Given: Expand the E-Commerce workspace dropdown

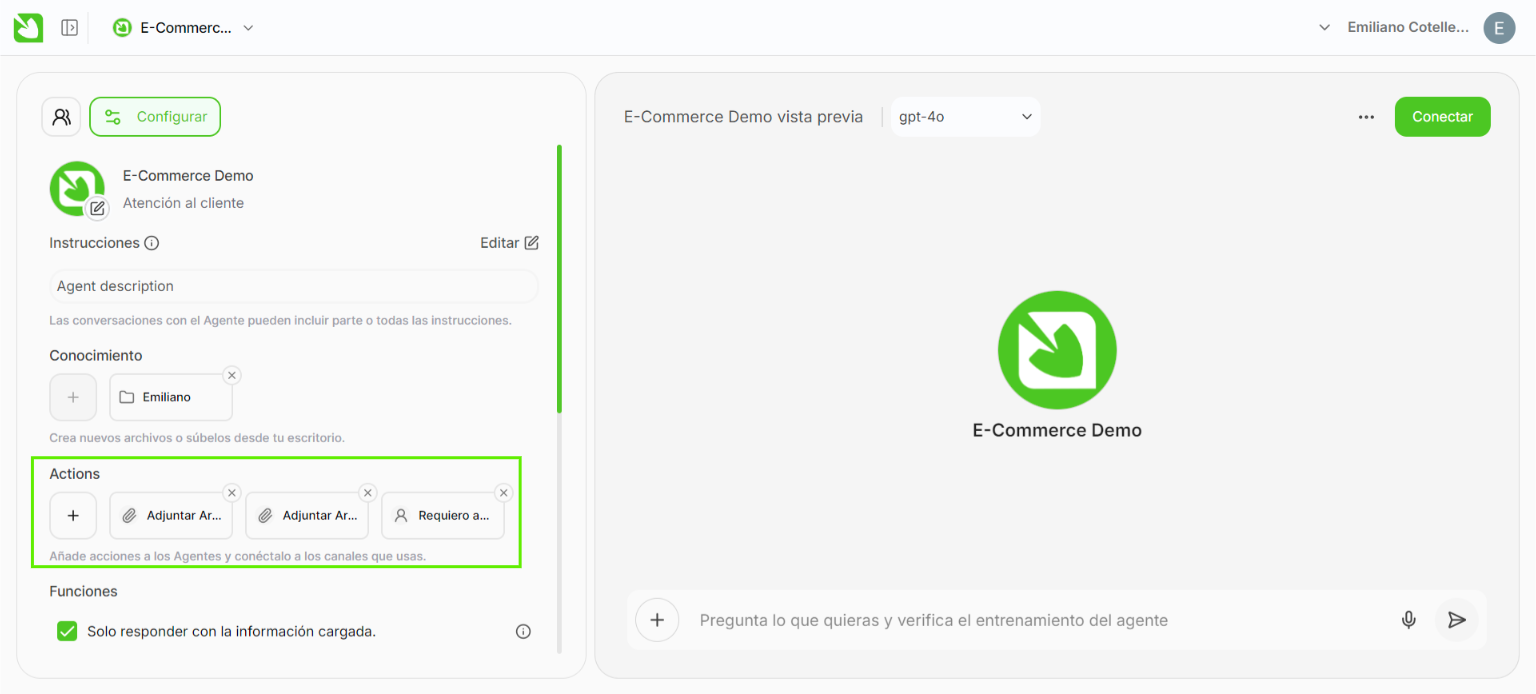Looking at the screenshot, I should click(x=248, y=28).
